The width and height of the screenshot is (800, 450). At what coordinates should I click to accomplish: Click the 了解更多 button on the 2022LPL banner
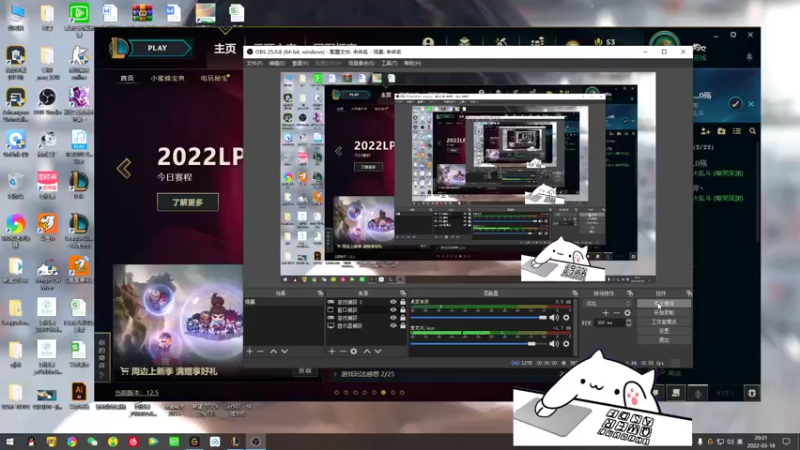tap(188, 202)
